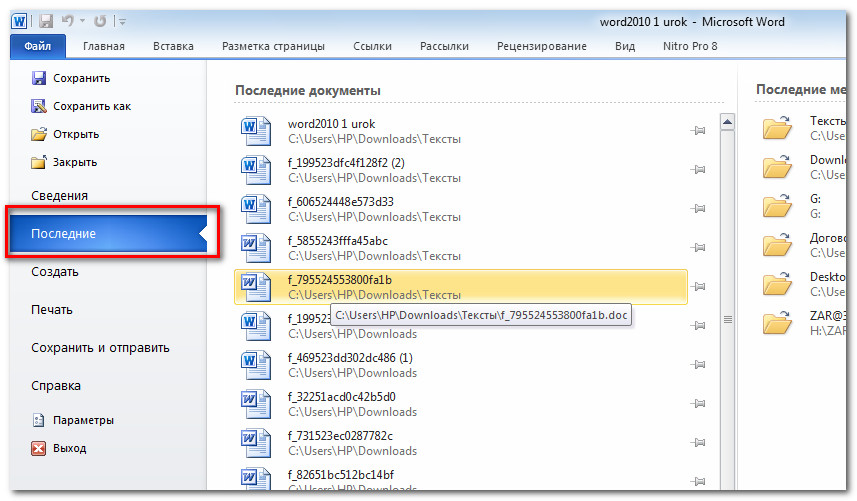Pin the highlighted f_795524553800fa1b document
The image size is (857, 501).
698,287
